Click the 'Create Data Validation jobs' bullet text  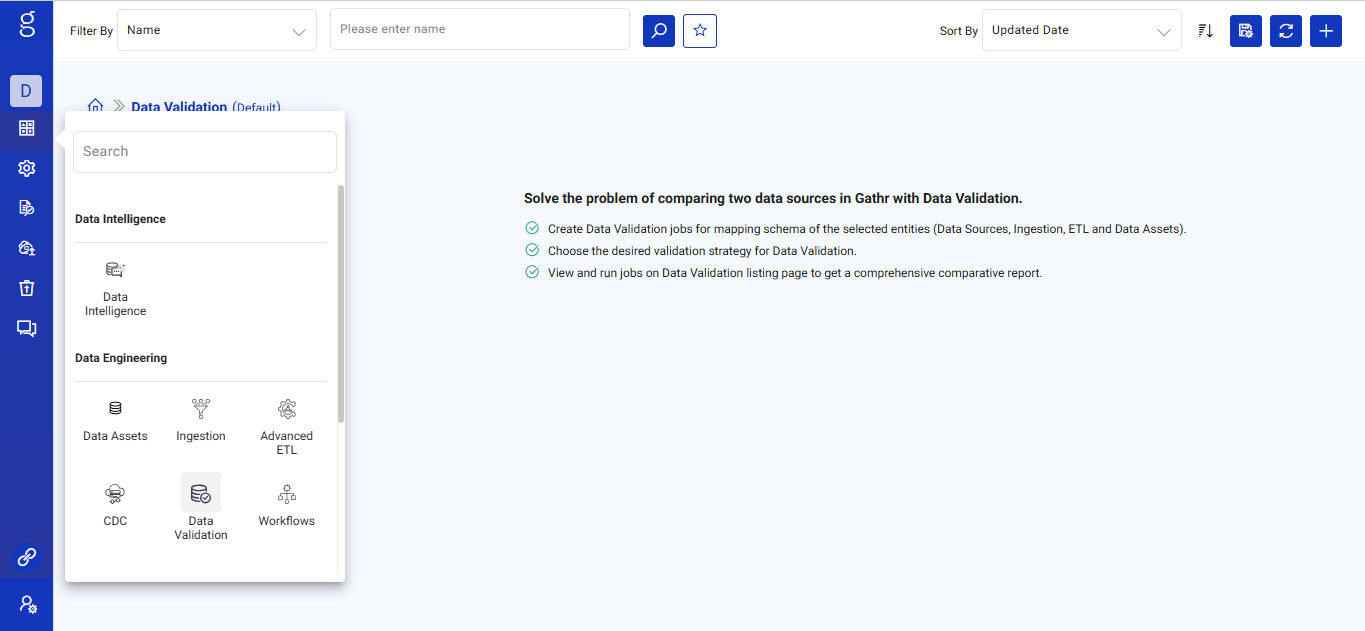click(x=867, y=229)
